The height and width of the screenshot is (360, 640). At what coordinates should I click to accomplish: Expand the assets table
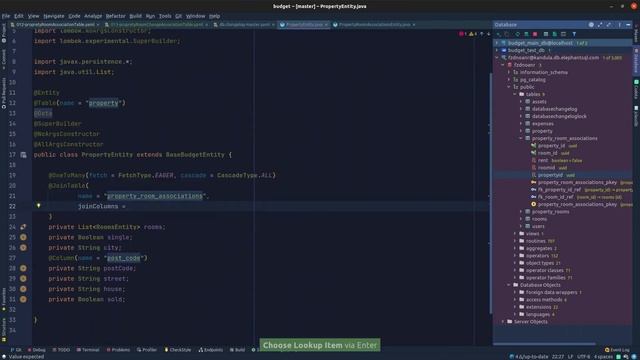tap(521, 102)
